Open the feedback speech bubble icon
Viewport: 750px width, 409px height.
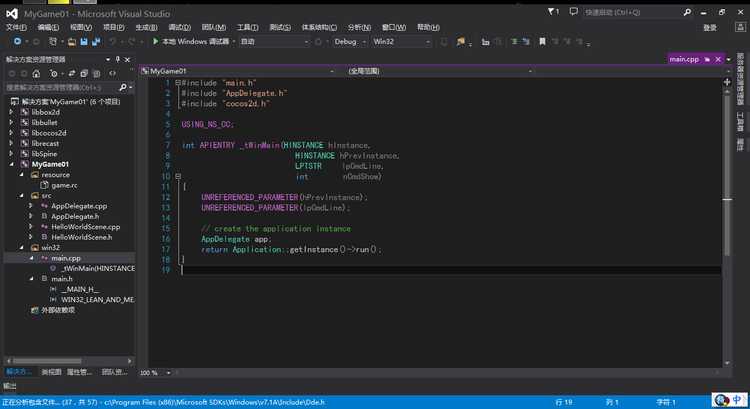pos(574,12)
